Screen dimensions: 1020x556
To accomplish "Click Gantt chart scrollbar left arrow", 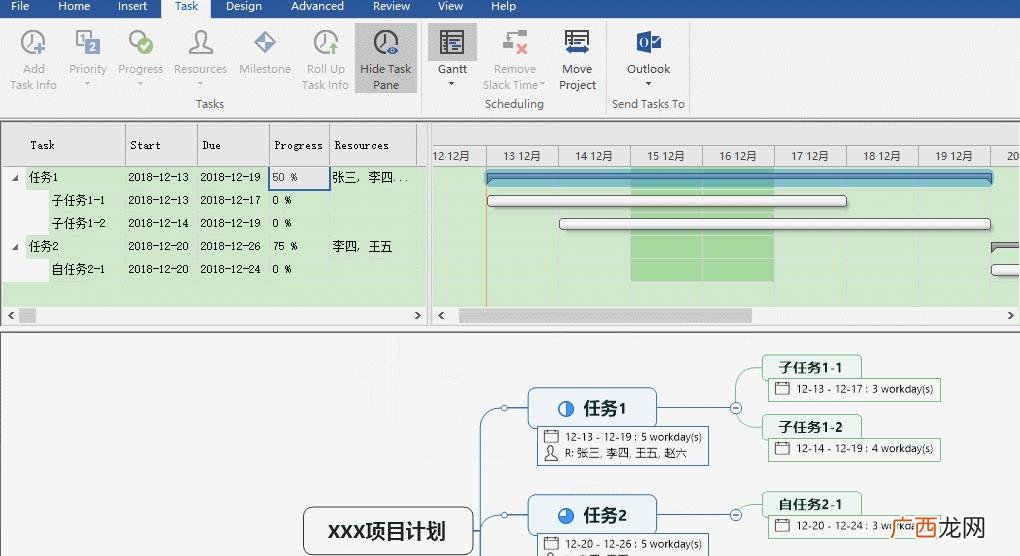I will pyautogui.click(x=441, y=315).
